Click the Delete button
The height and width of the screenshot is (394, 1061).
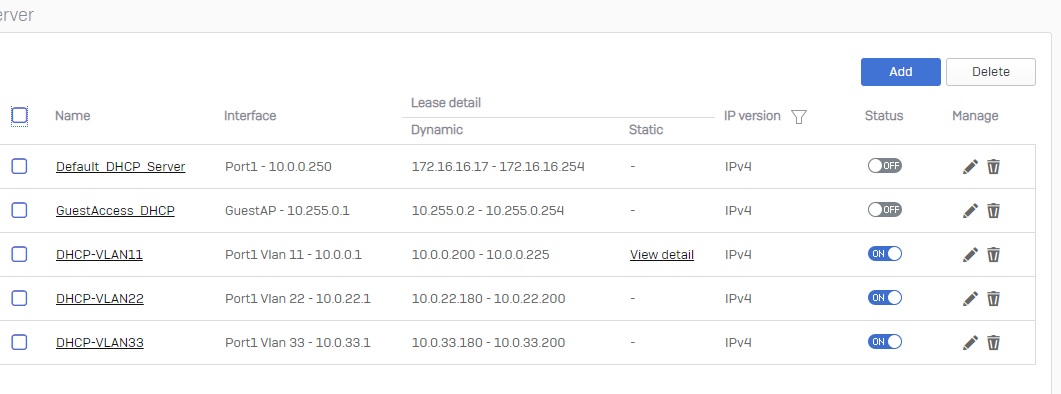click(x=991, y=72)
